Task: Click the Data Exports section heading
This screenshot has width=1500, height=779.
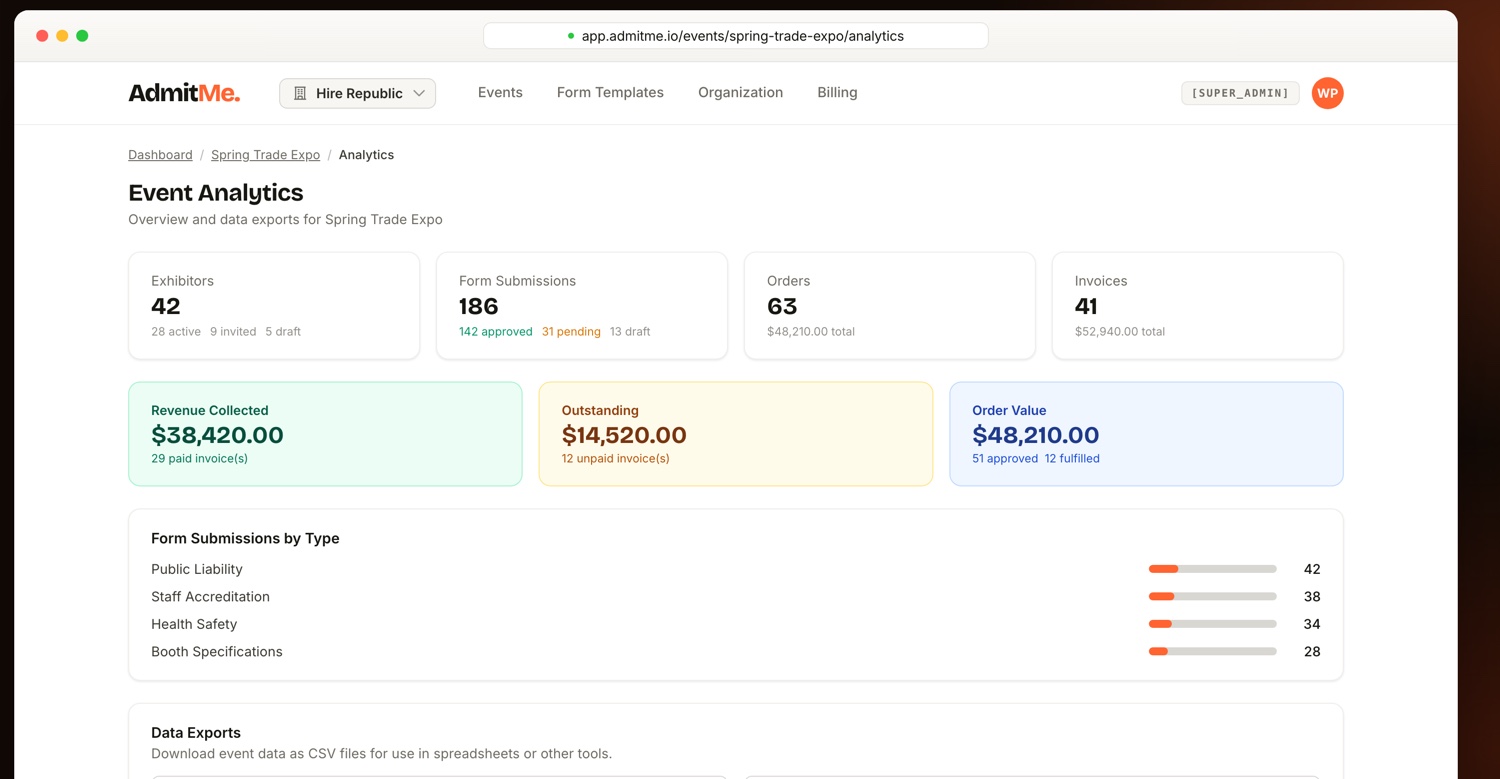Action: click(196, 733)
